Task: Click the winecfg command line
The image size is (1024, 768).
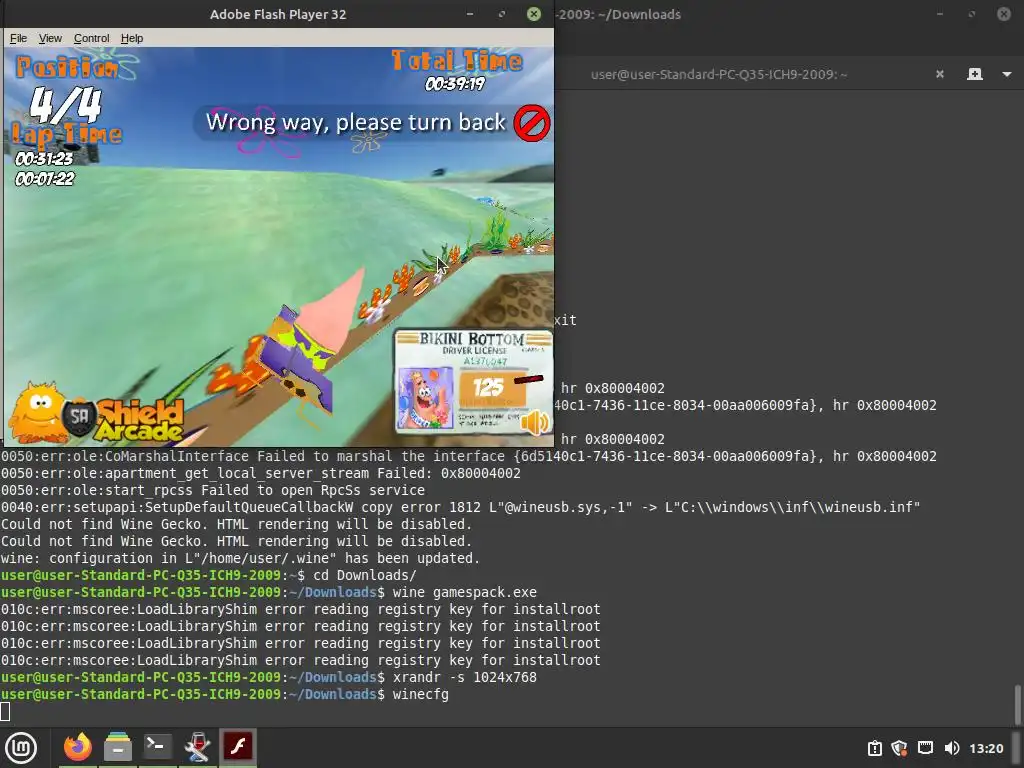Action: 225,694
